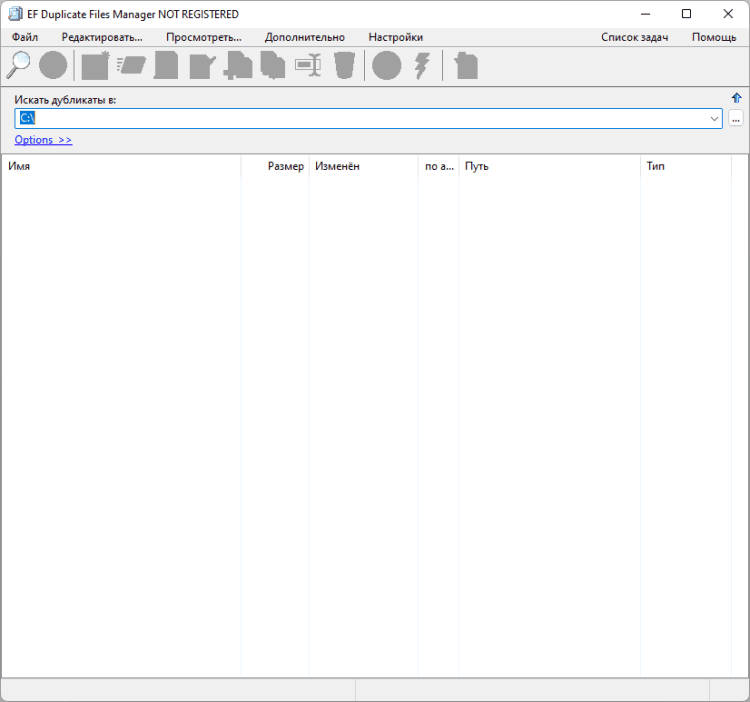
Task: Click the trash bin delete icon
Action: tap(344, 65)
